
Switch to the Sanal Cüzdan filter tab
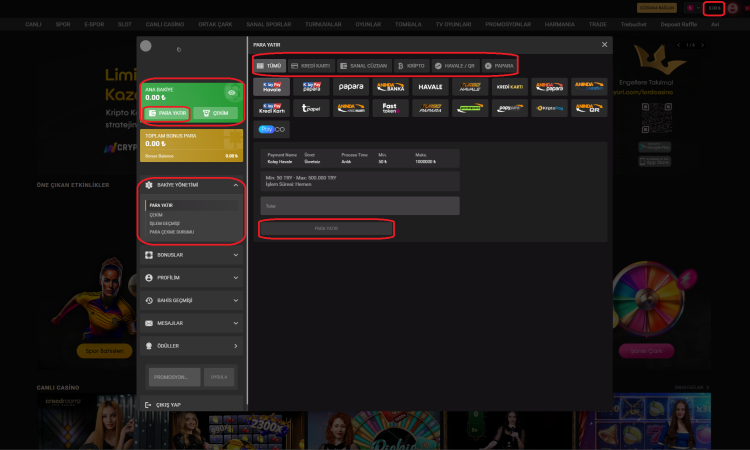[x=364, y=66]
